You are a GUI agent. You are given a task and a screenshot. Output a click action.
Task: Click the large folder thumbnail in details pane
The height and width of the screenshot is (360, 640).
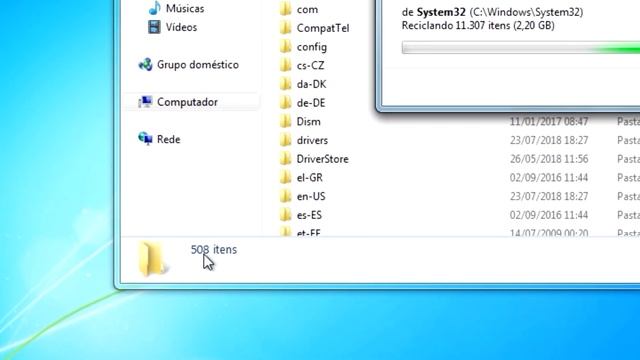pos(153,258)
